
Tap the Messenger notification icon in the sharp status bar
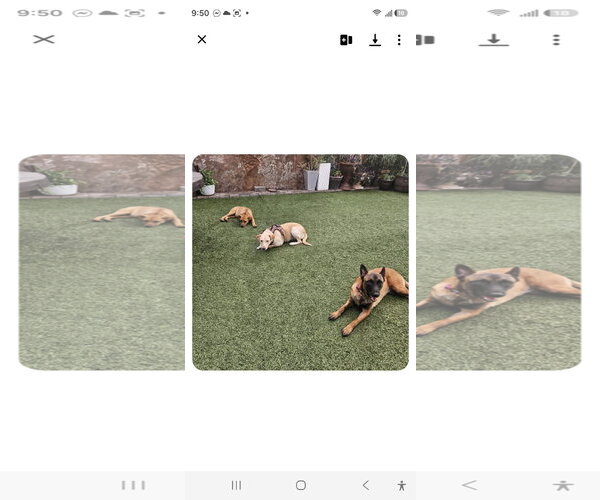pyautogui.click(x=217, y=13)
